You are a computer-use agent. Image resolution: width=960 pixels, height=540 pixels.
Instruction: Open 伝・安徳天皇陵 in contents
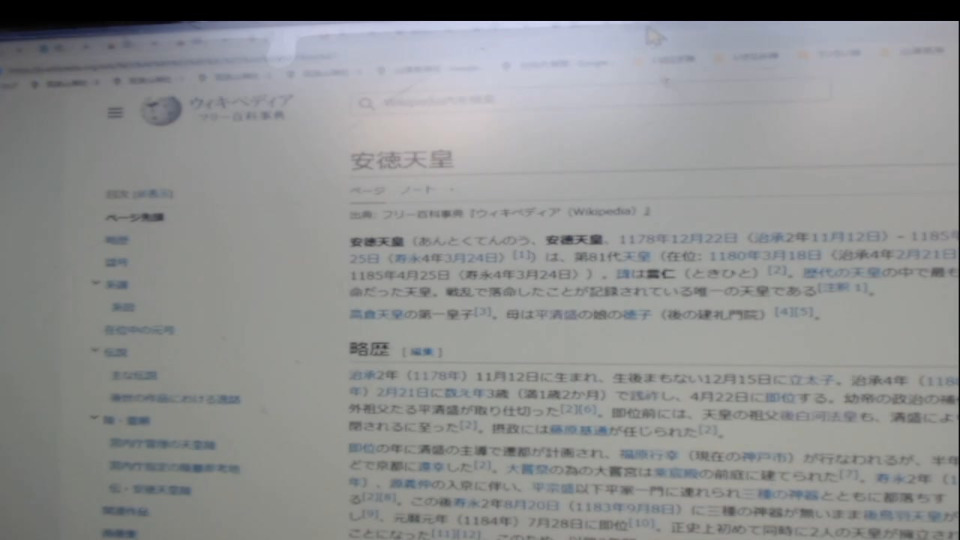pos(150,490)
